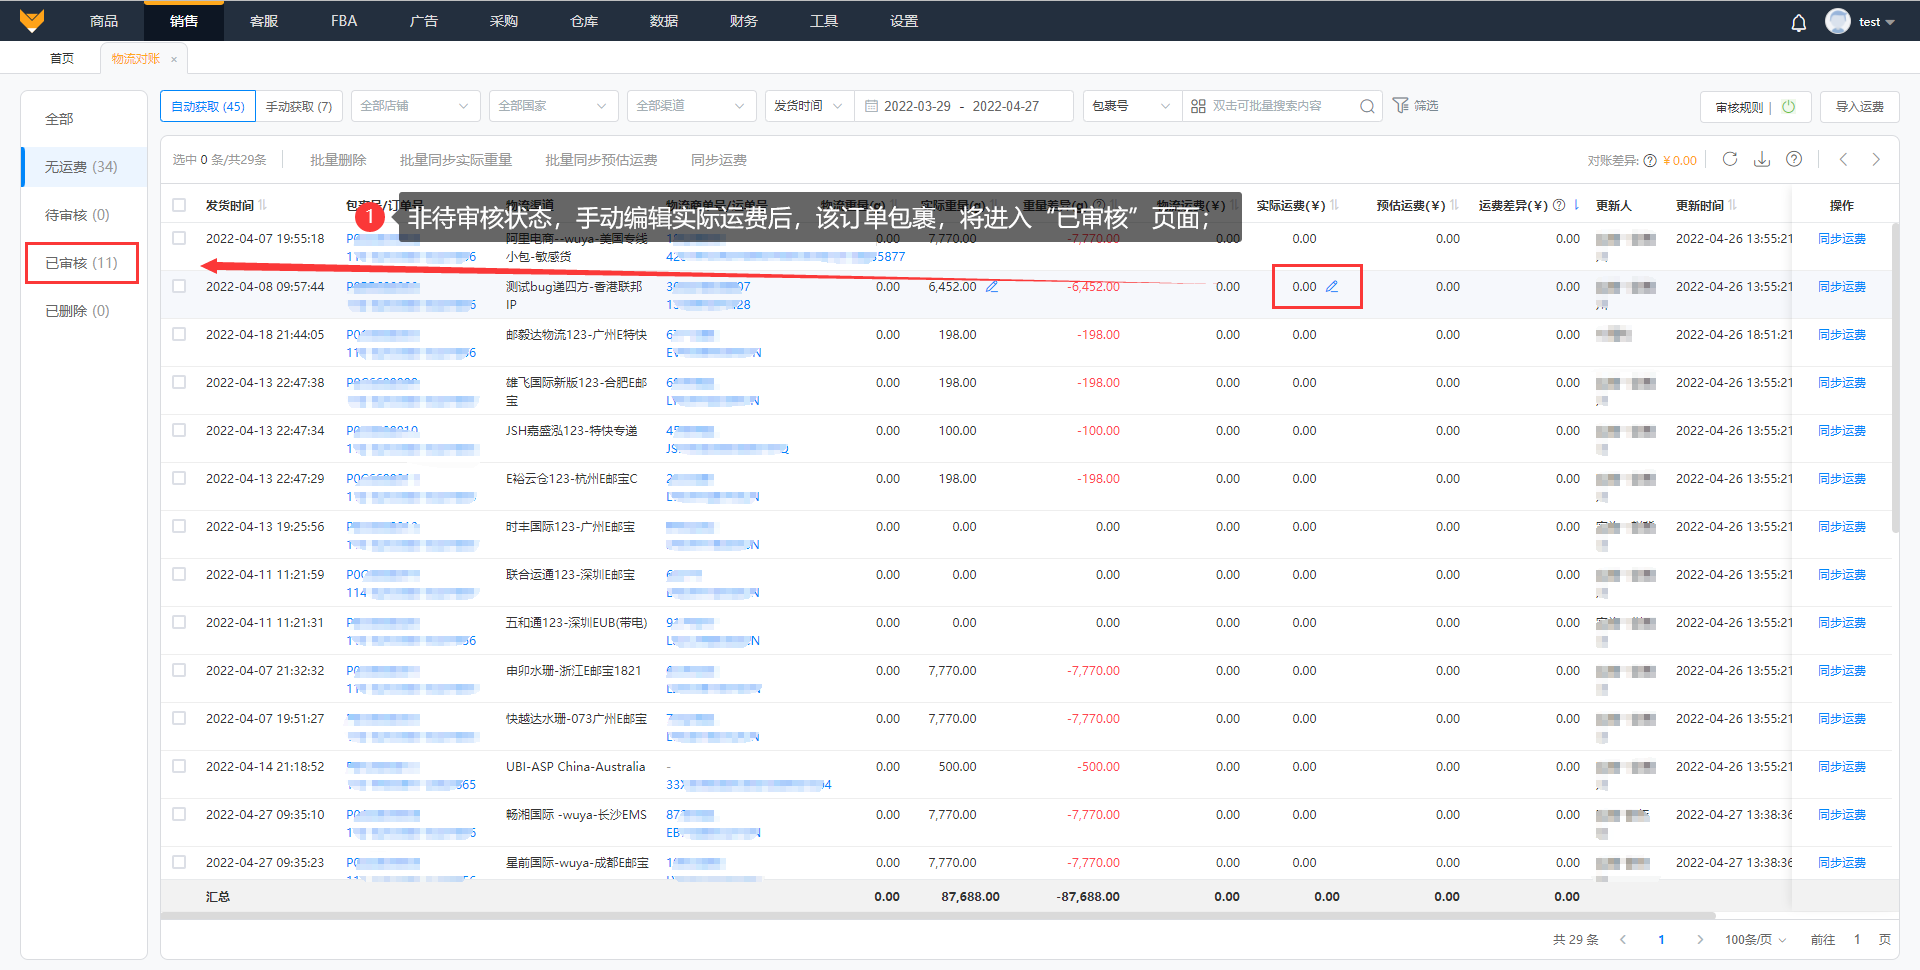
Task: Click the notification bell icon
Action: coord(1798,22)
